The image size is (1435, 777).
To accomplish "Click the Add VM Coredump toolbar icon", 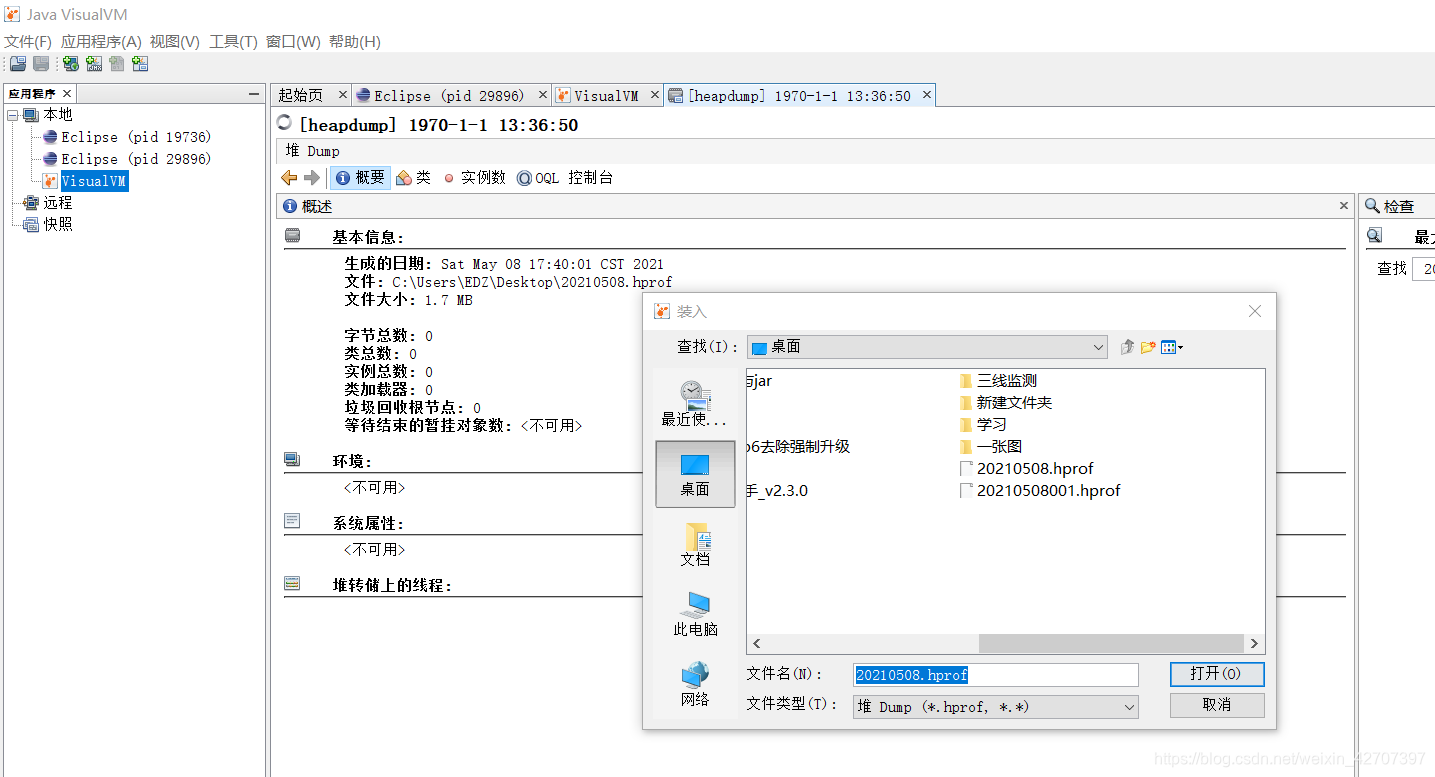I will pos(117,64).
